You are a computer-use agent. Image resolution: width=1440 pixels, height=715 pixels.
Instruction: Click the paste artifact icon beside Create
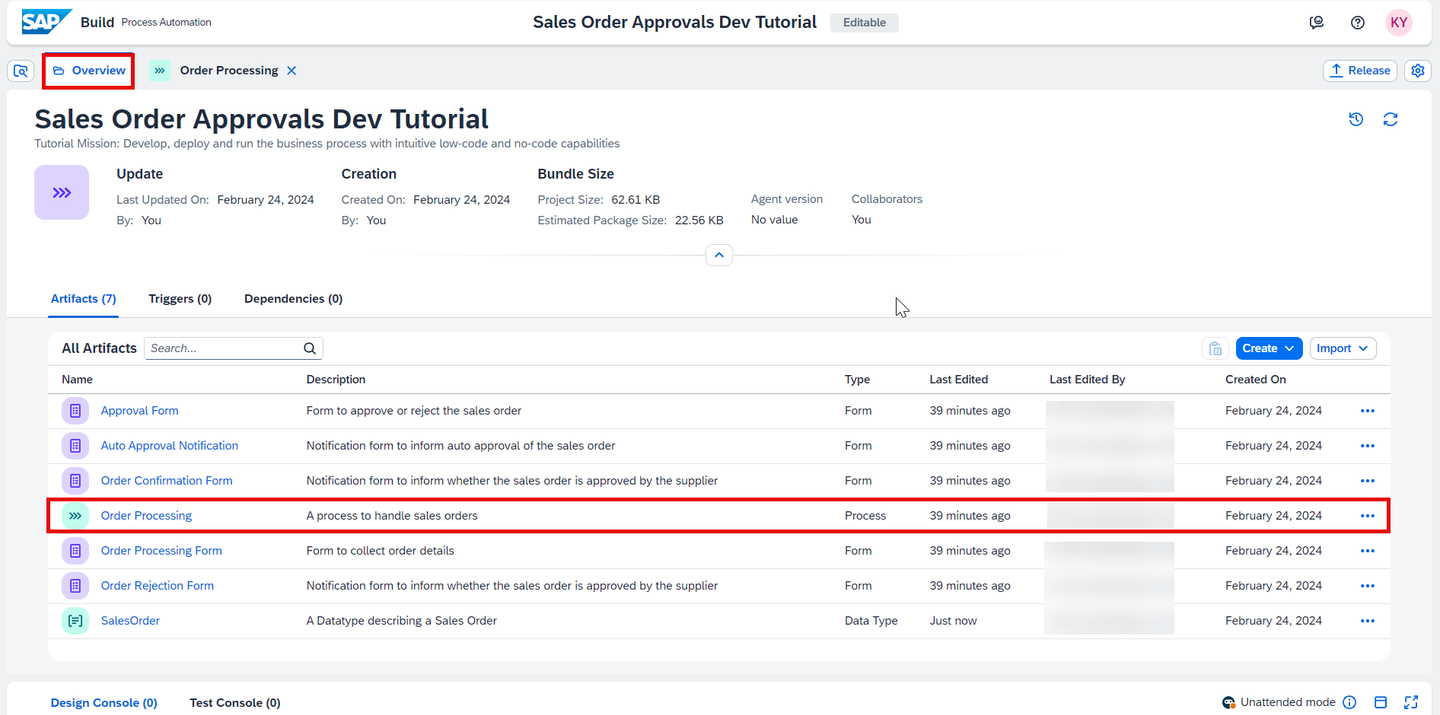pos(1215,348)
